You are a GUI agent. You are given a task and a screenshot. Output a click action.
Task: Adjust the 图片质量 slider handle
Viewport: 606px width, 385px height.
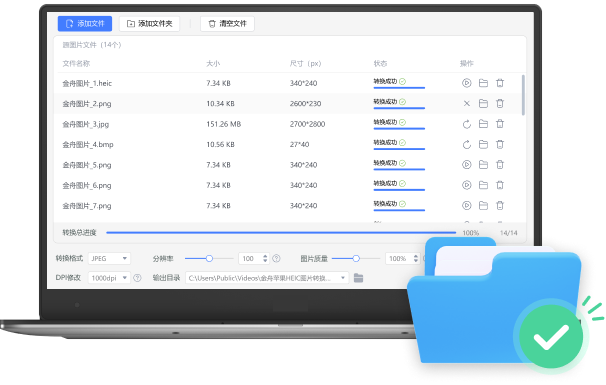[x=356, y=258]
